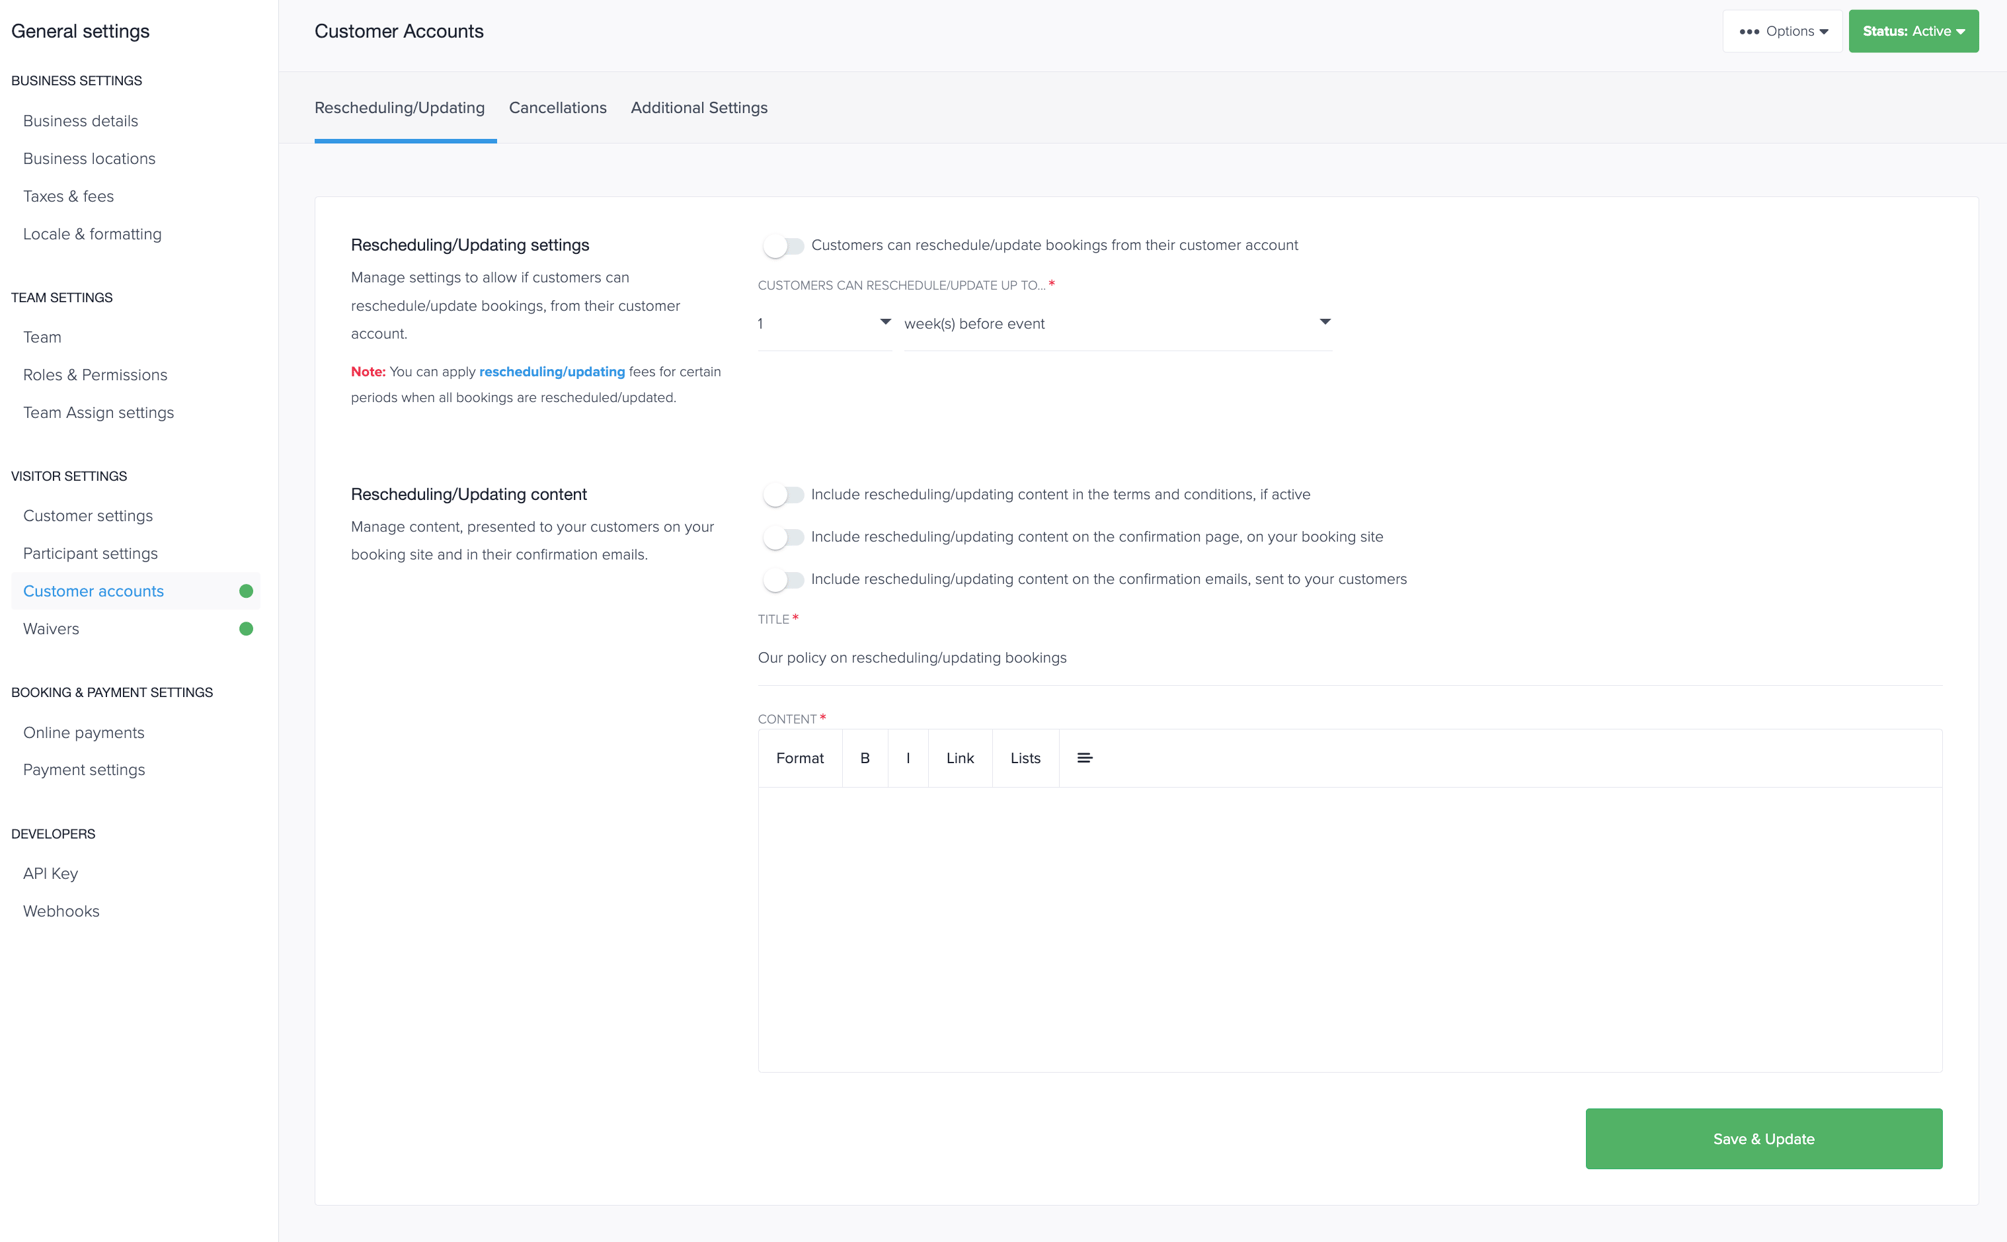
Task: Follow the rescheduling/updating fees link
Action: pyautogui.click(x=552, y=372)
